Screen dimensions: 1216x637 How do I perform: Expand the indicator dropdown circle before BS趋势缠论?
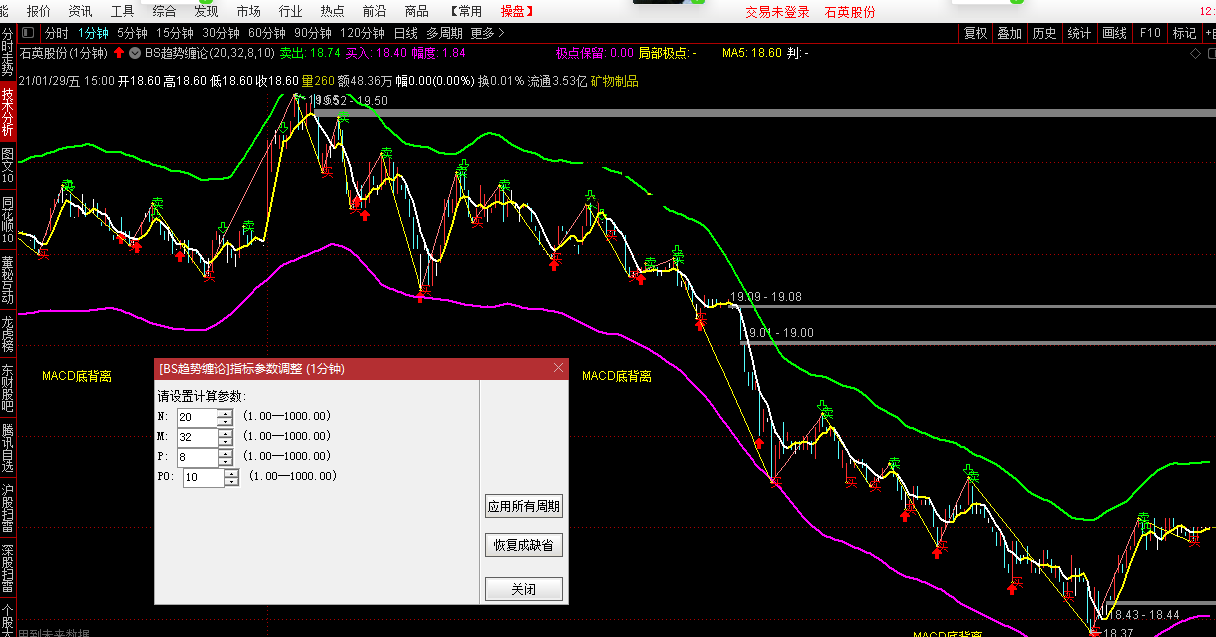pos(135,52)
